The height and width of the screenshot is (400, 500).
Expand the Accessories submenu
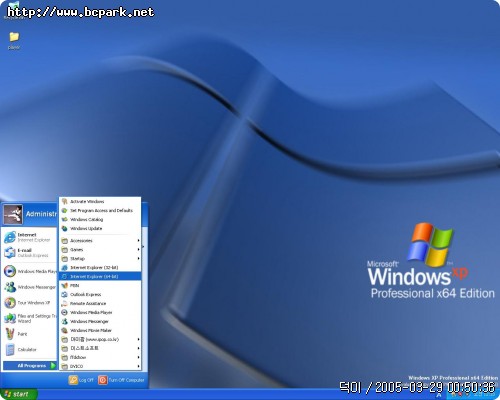100,241
